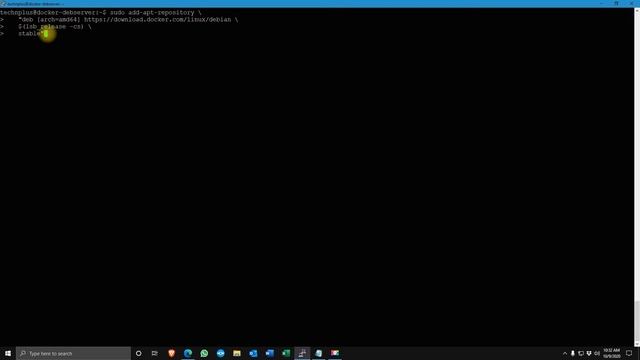
Task: Open Task View from the taskbar
Action: tap(155, 353)
